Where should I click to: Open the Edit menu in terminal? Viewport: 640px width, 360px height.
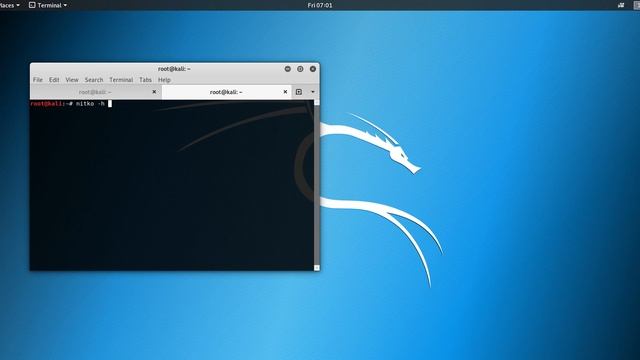click(x=54, y=80)
